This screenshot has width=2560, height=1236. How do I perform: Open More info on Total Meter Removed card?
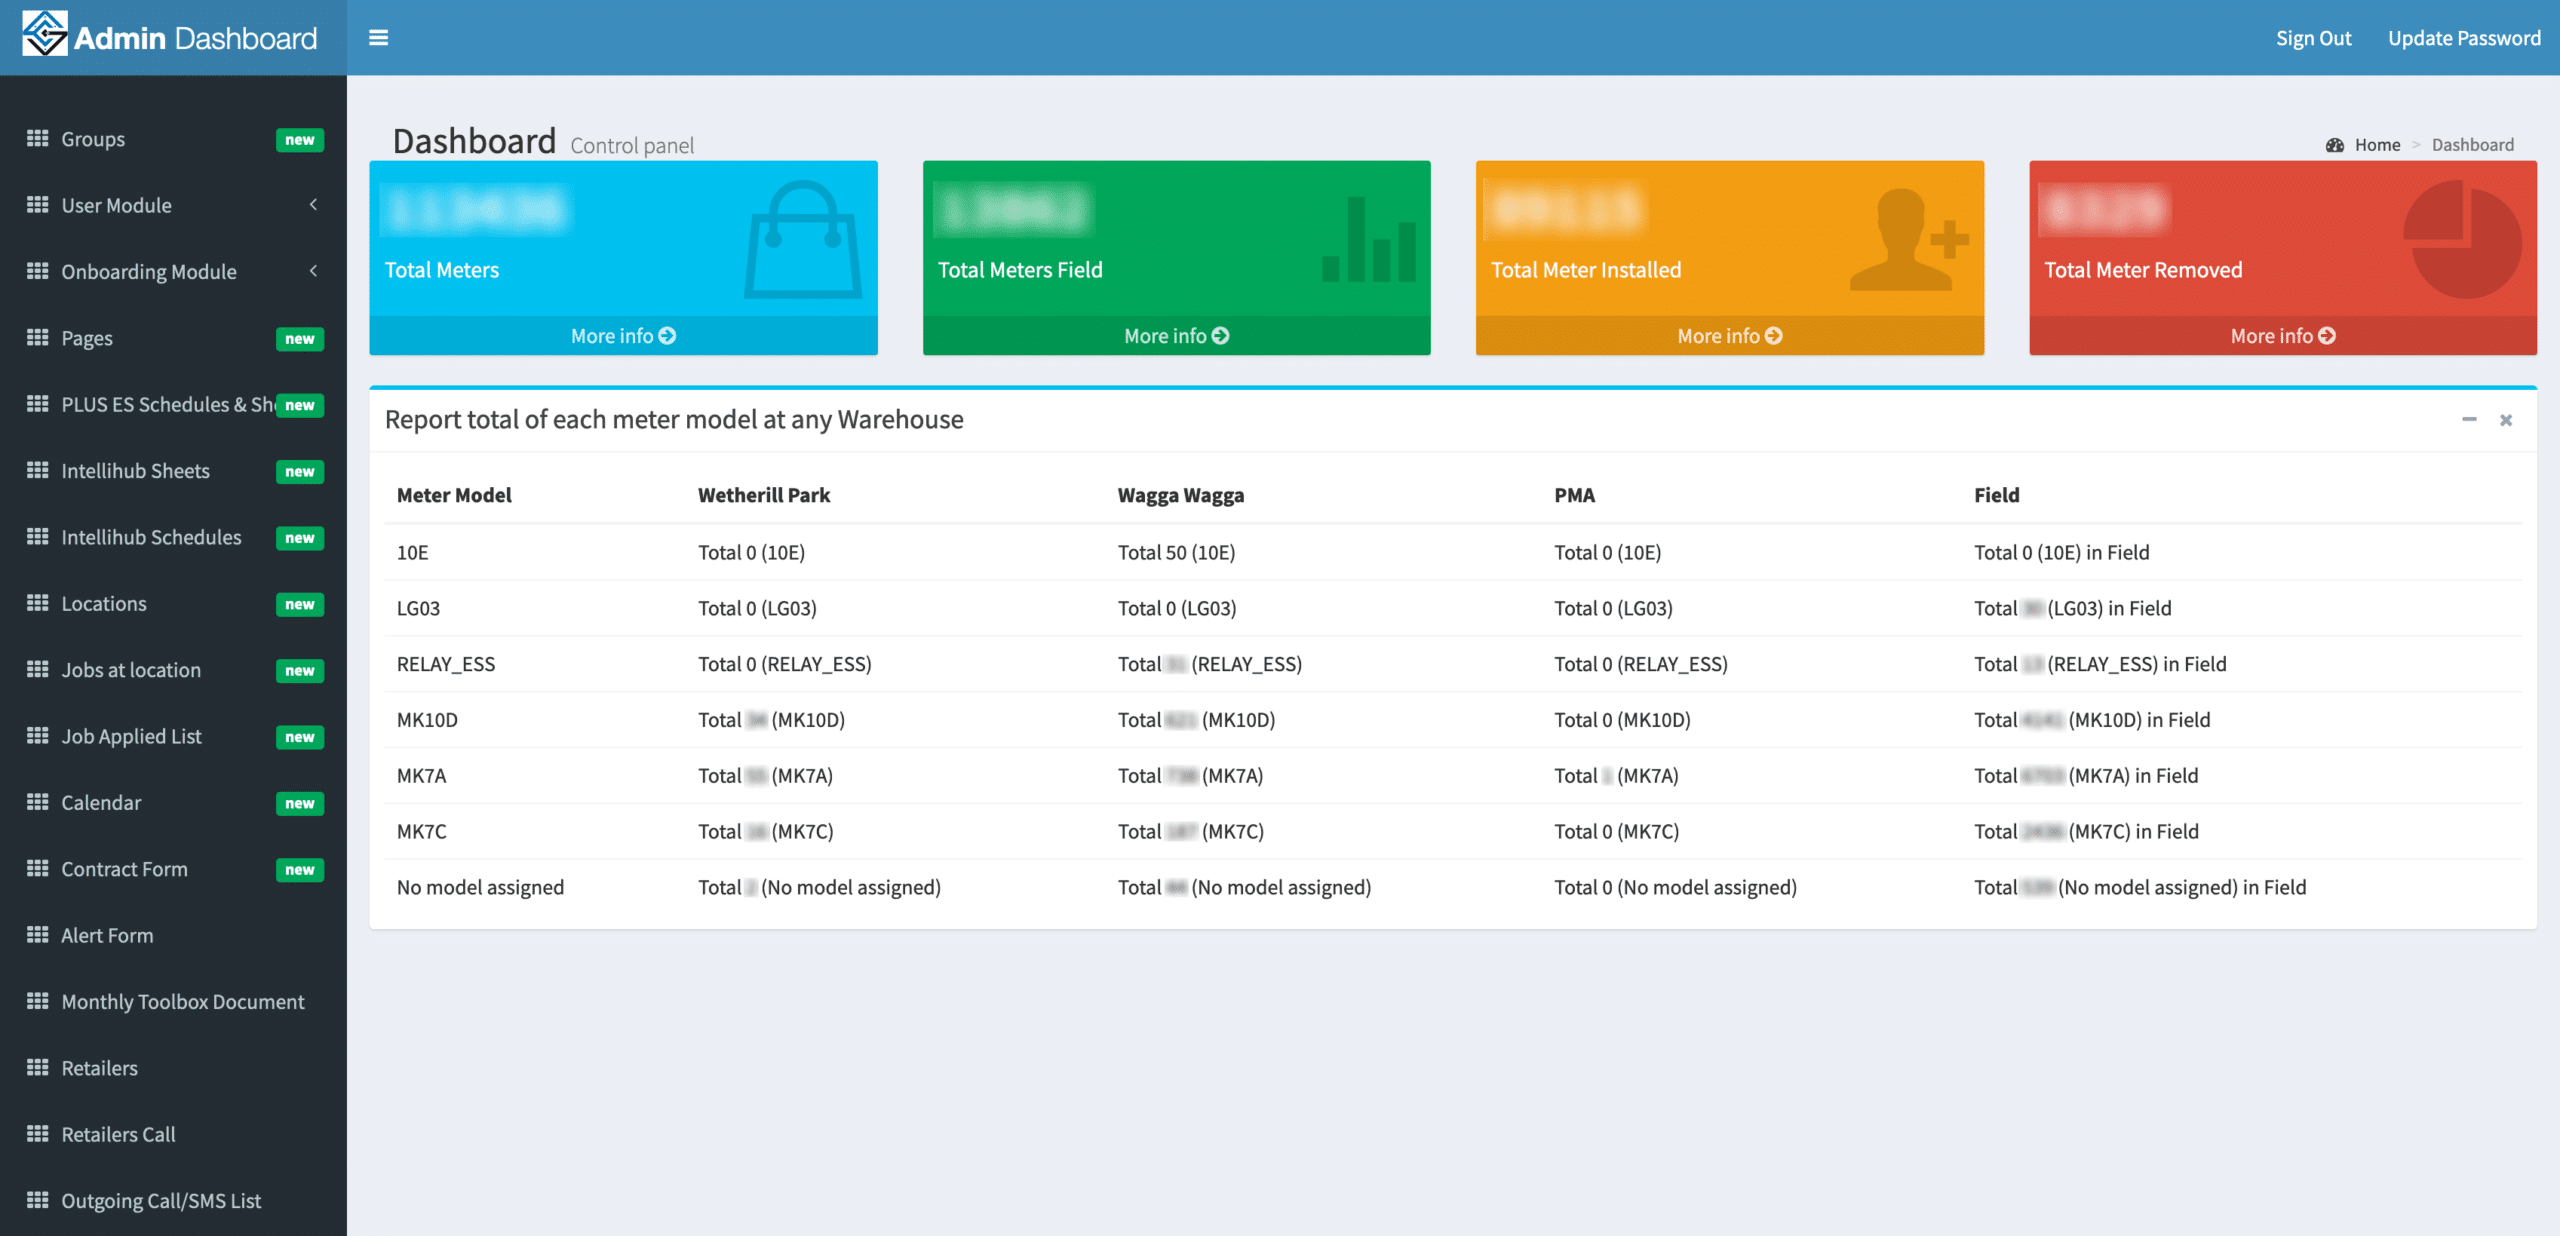(x=2282, y=336)
